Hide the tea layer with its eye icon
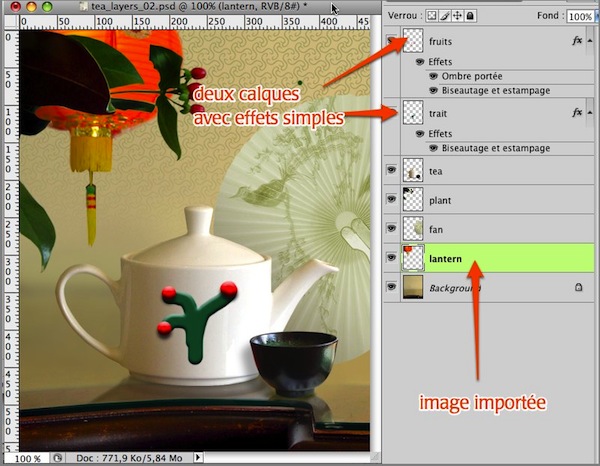600x466 pixels. (x=391, y=171)
